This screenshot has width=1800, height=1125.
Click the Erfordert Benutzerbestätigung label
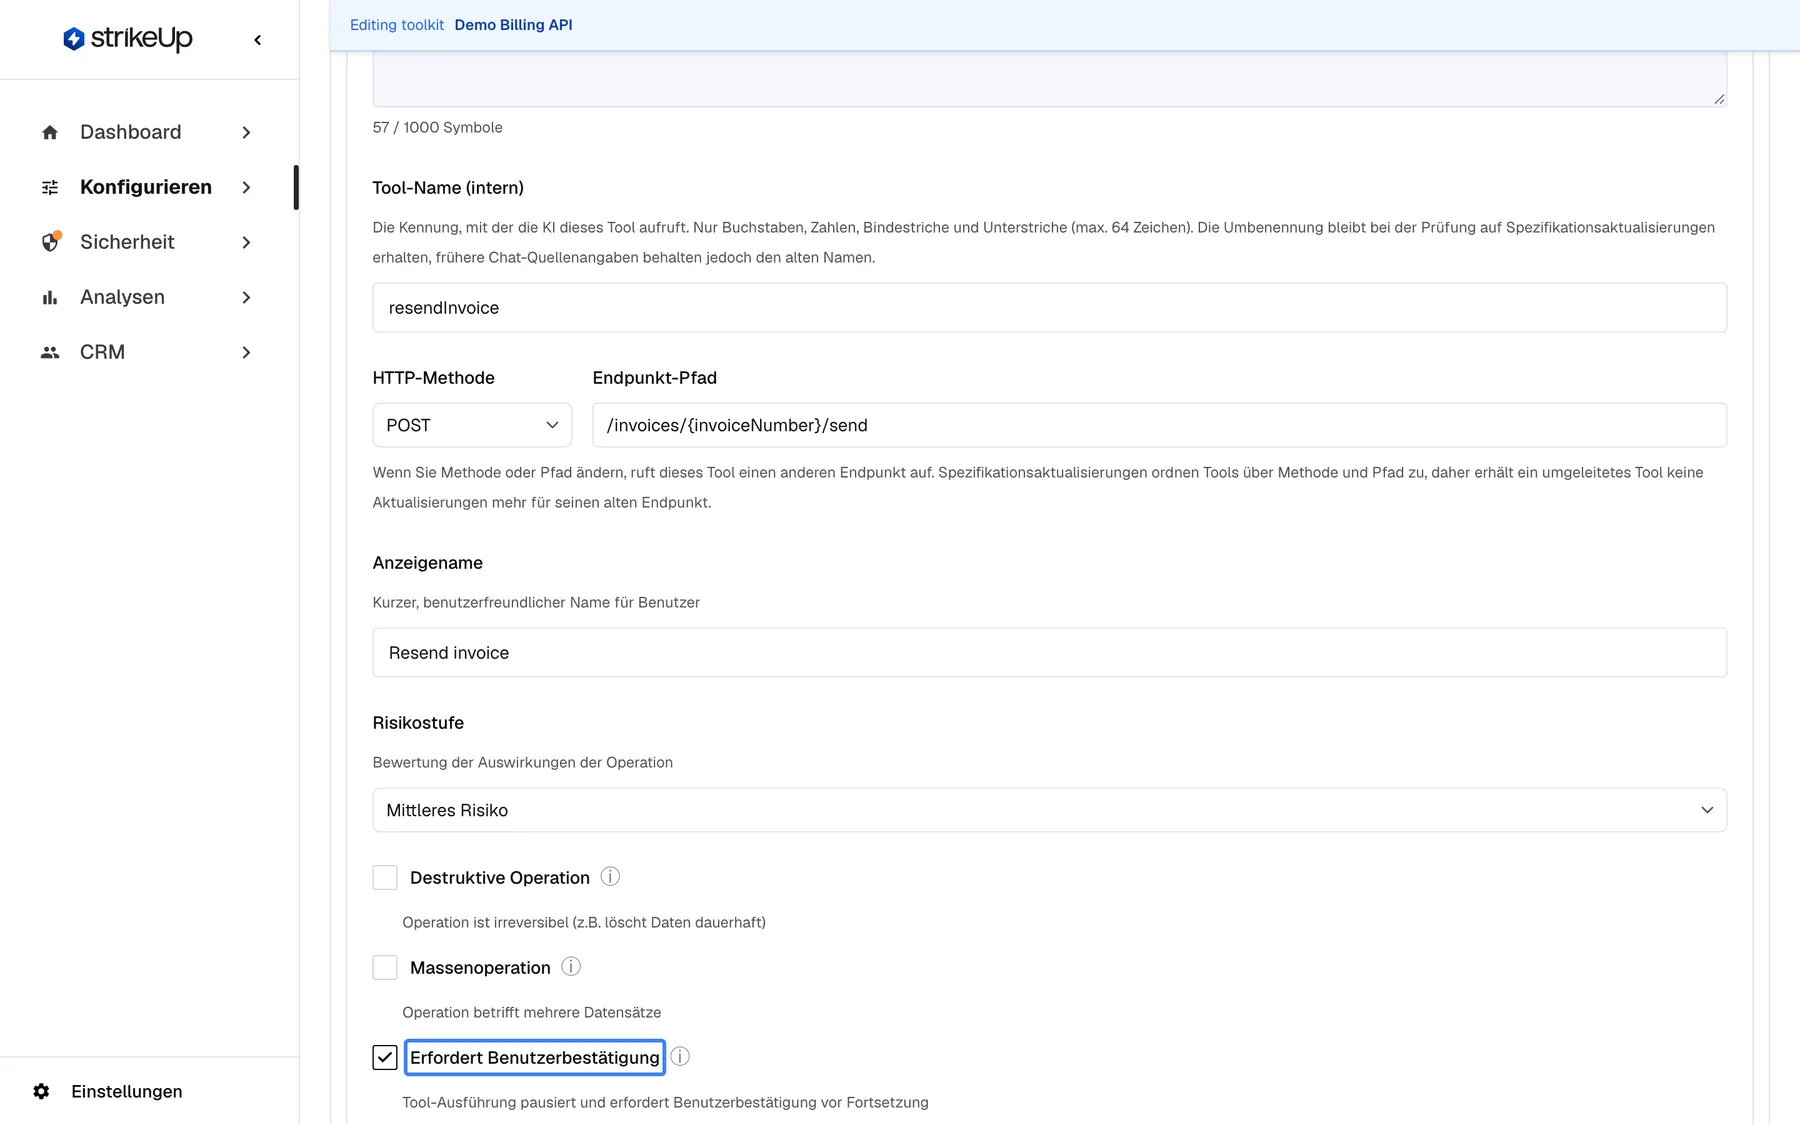coord(535,1058)
